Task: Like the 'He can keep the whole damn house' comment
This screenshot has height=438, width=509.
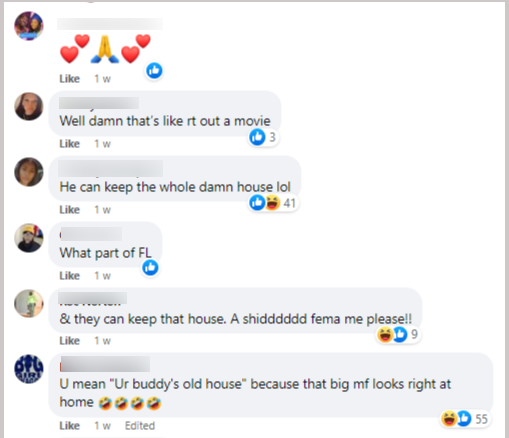Action: pyautogui.click(x=69, y=210)
